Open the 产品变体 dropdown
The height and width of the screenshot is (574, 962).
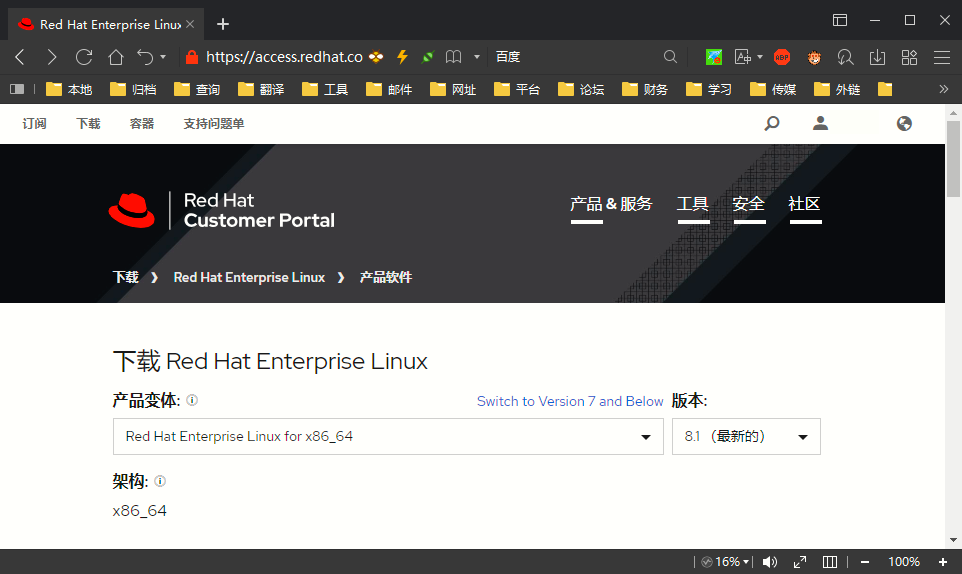[388, 437]
